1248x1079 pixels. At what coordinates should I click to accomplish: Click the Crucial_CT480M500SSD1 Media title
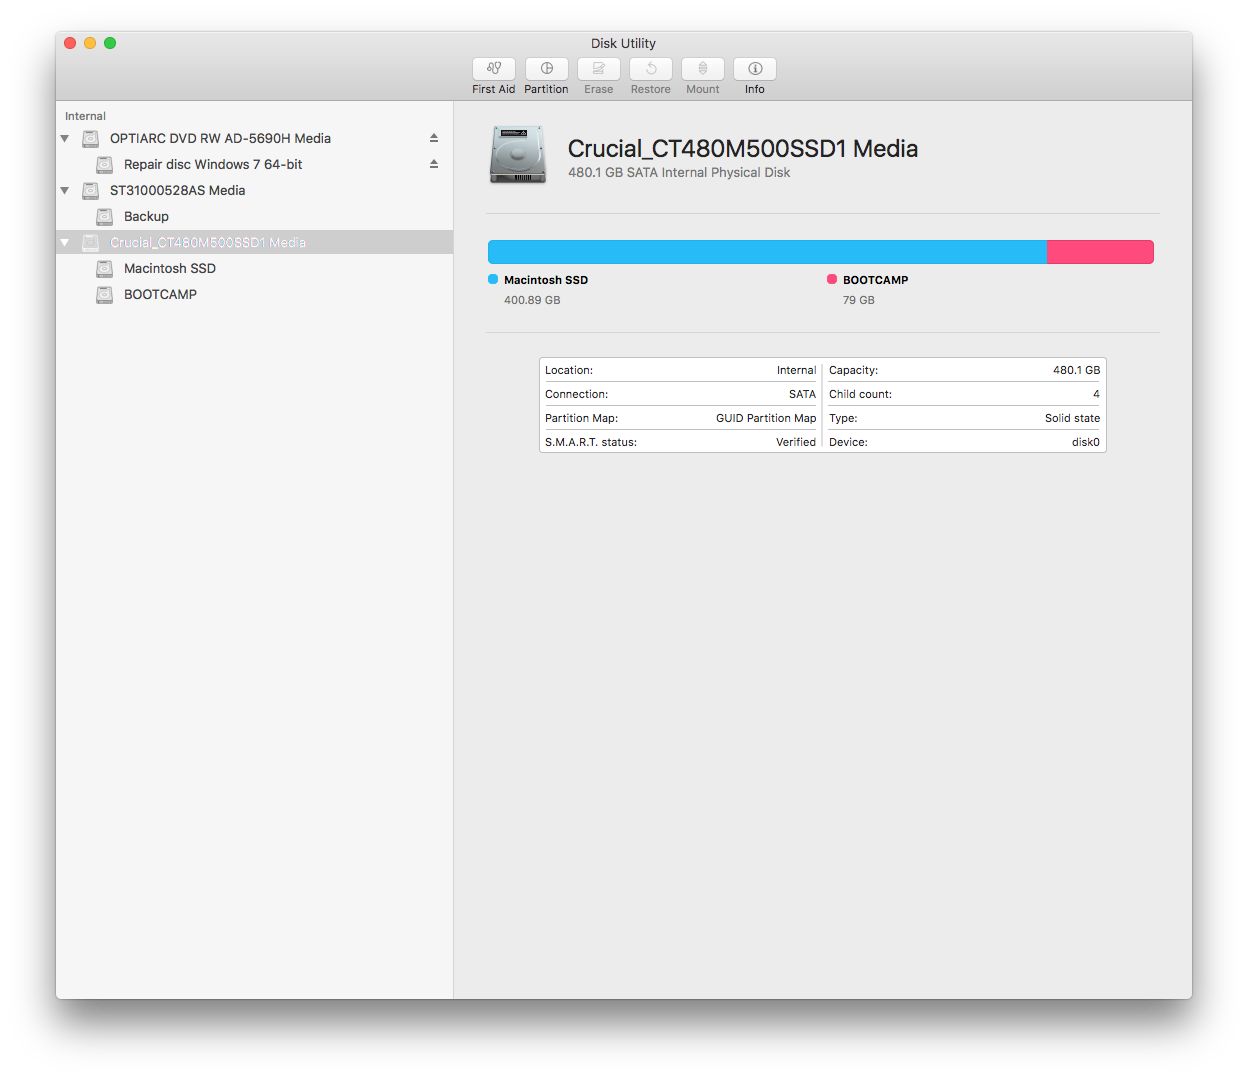click(743, 149)
